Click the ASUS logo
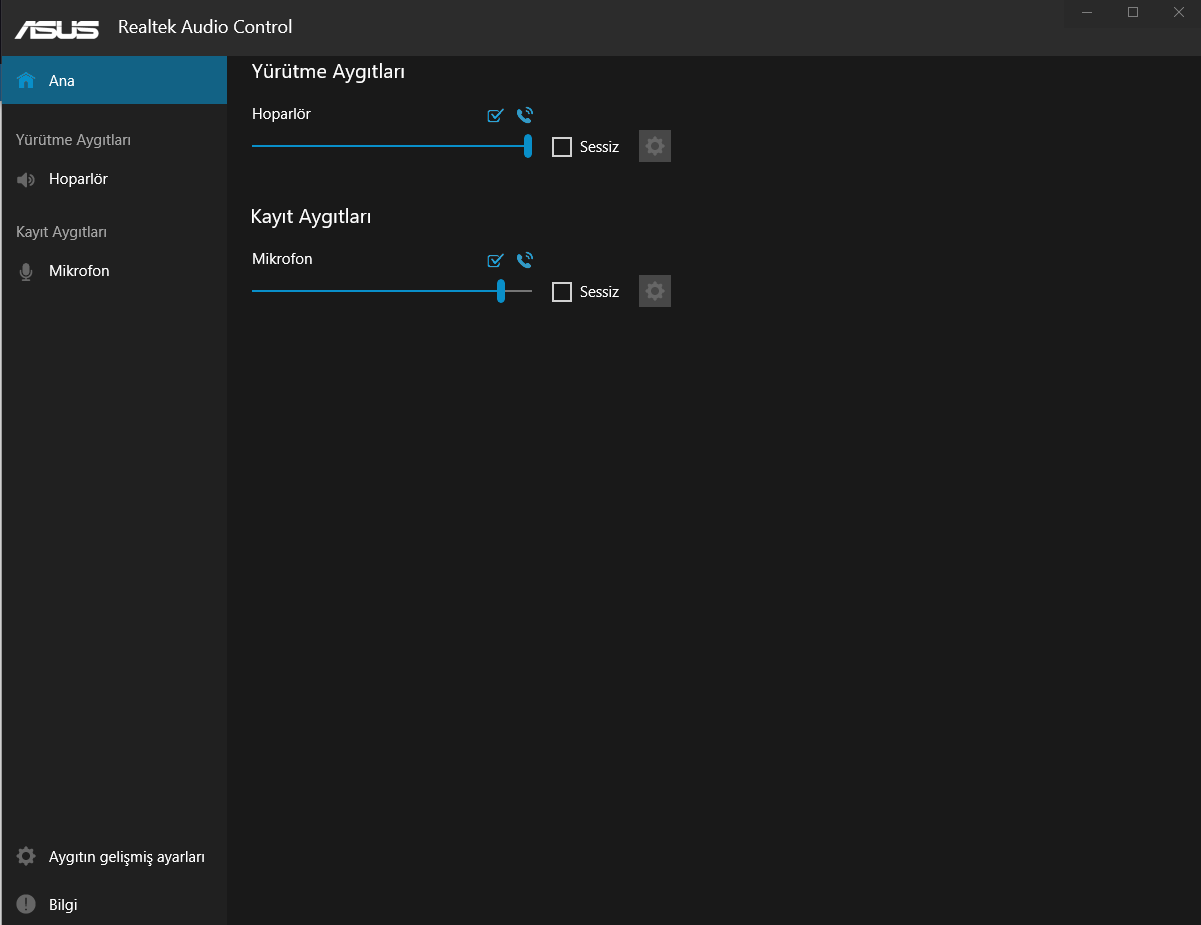Screen dimensions: 1201x925 [57, 28]
